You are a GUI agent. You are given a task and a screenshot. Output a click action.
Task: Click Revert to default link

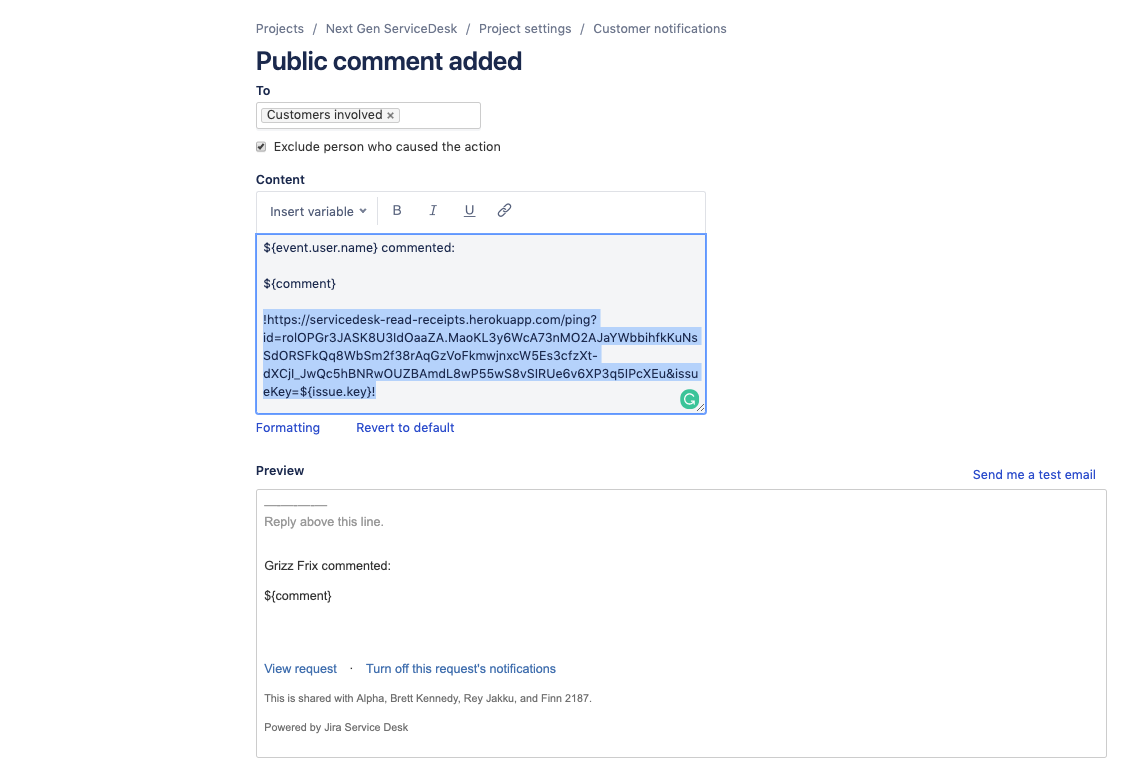coord(405,428)
